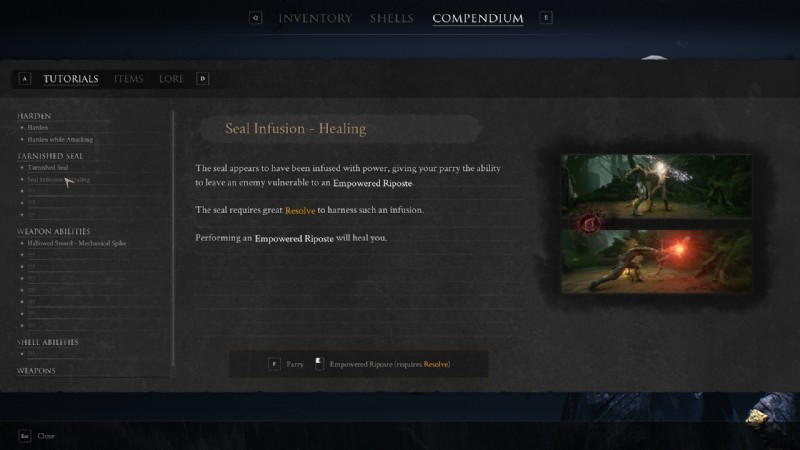The height and width of the screenshot is (450, 800).
Task: Click the F key Parry prompt icon
Action: [x=274, y=364]
